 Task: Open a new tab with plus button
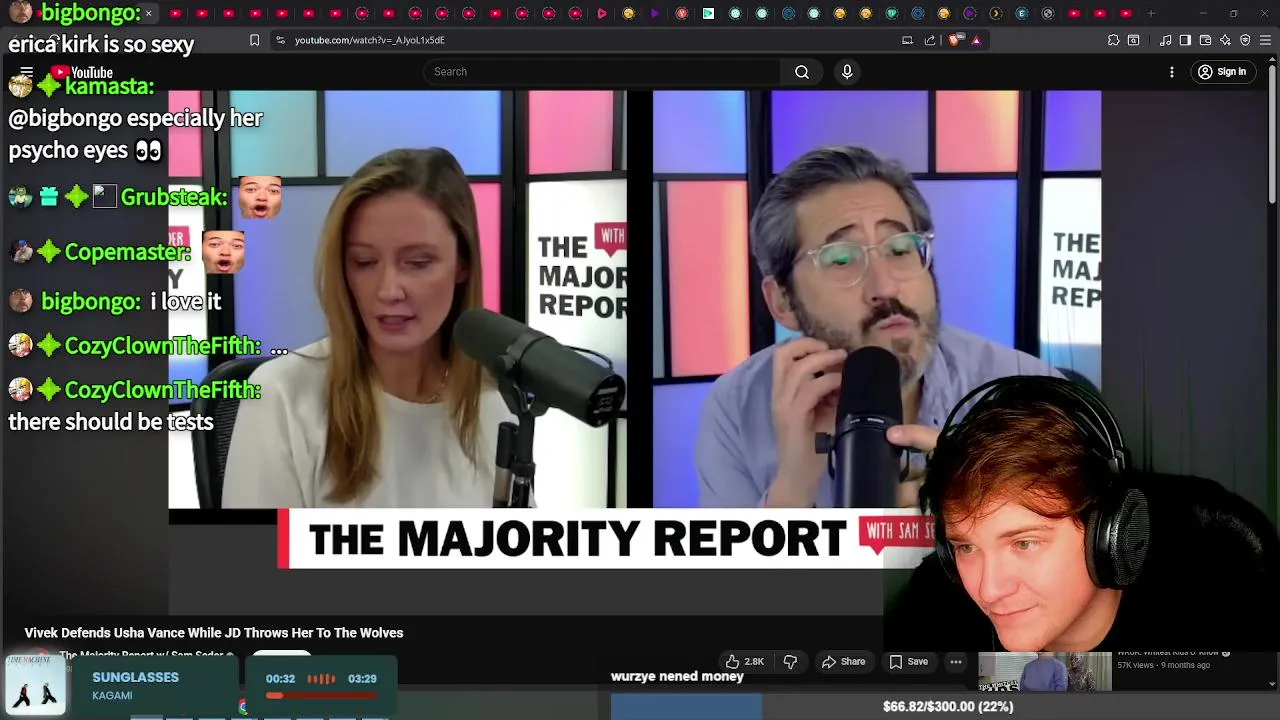coord(1151,13)
